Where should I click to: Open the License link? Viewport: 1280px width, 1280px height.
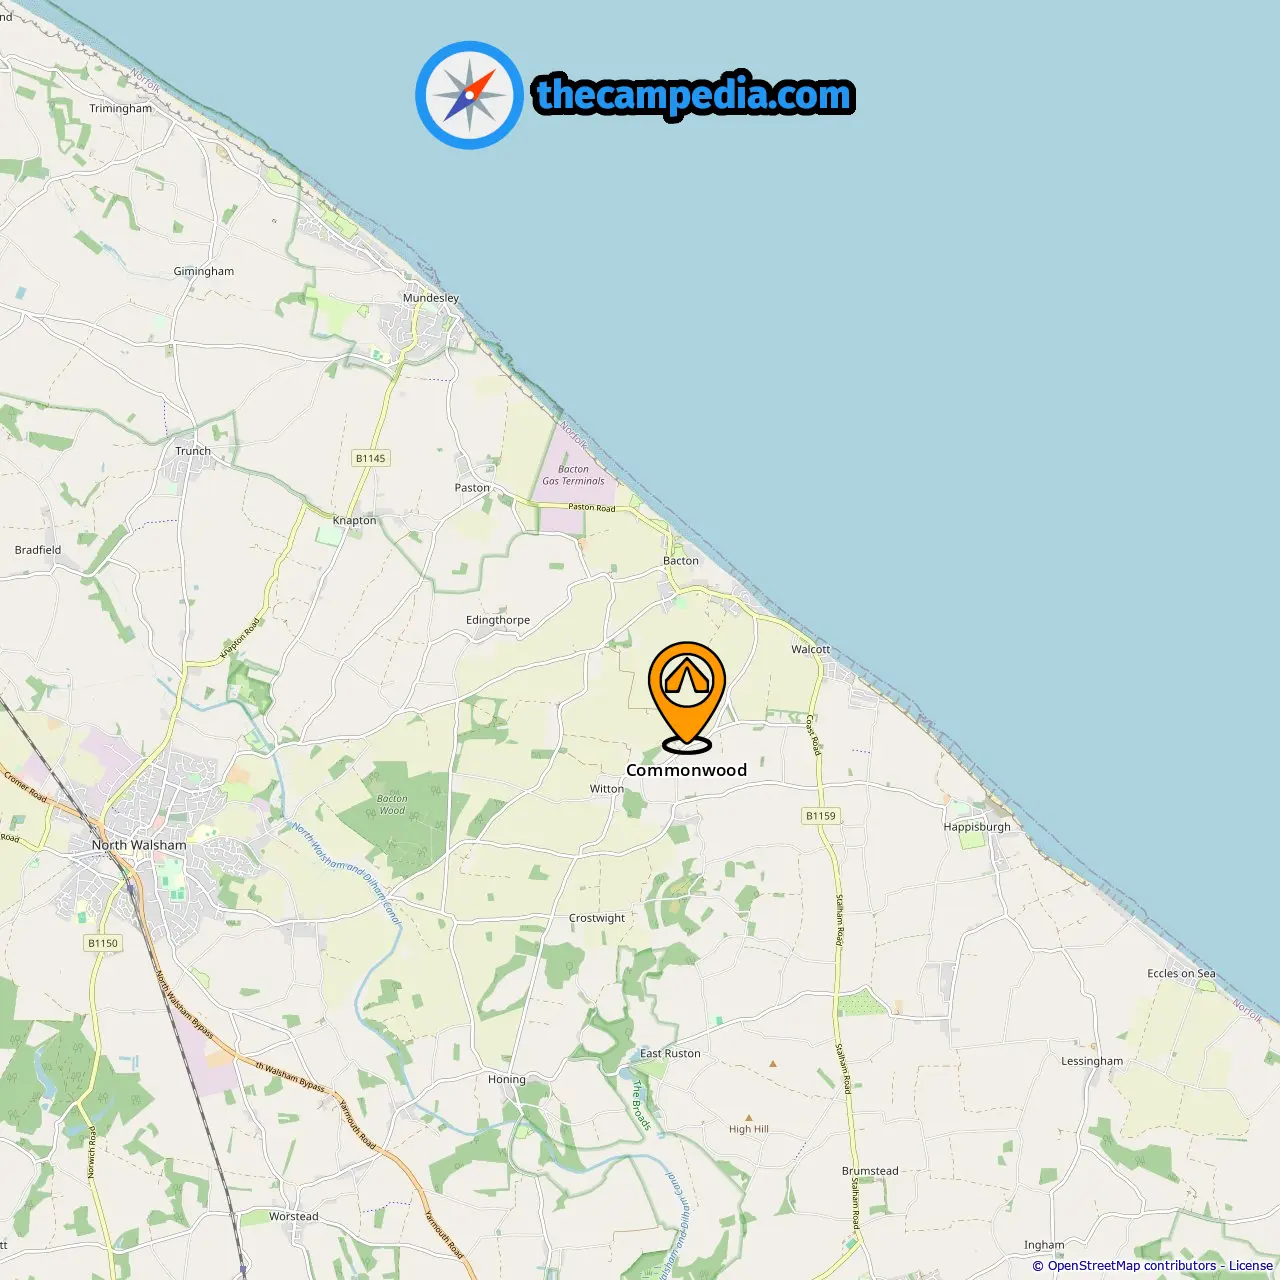pyautogui.click(x=1250, y=1265)
